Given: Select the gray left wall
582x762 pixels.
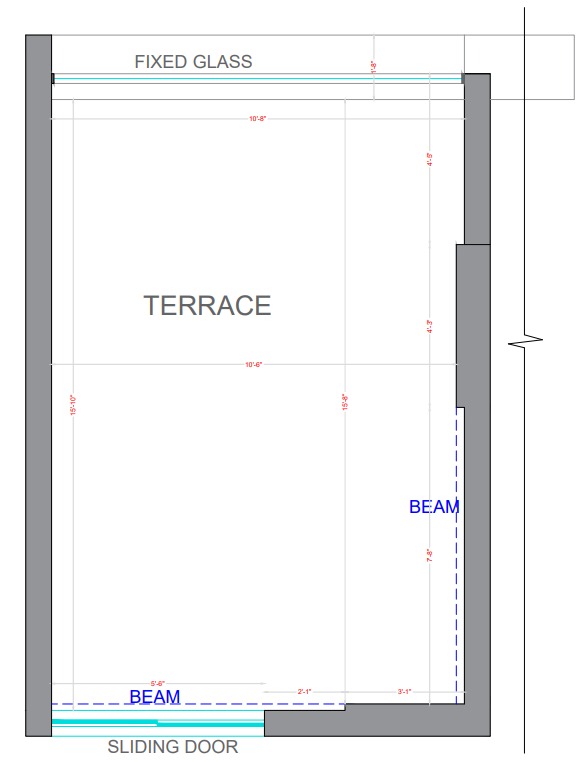Looking at the screenshot, I should [38, 385].
